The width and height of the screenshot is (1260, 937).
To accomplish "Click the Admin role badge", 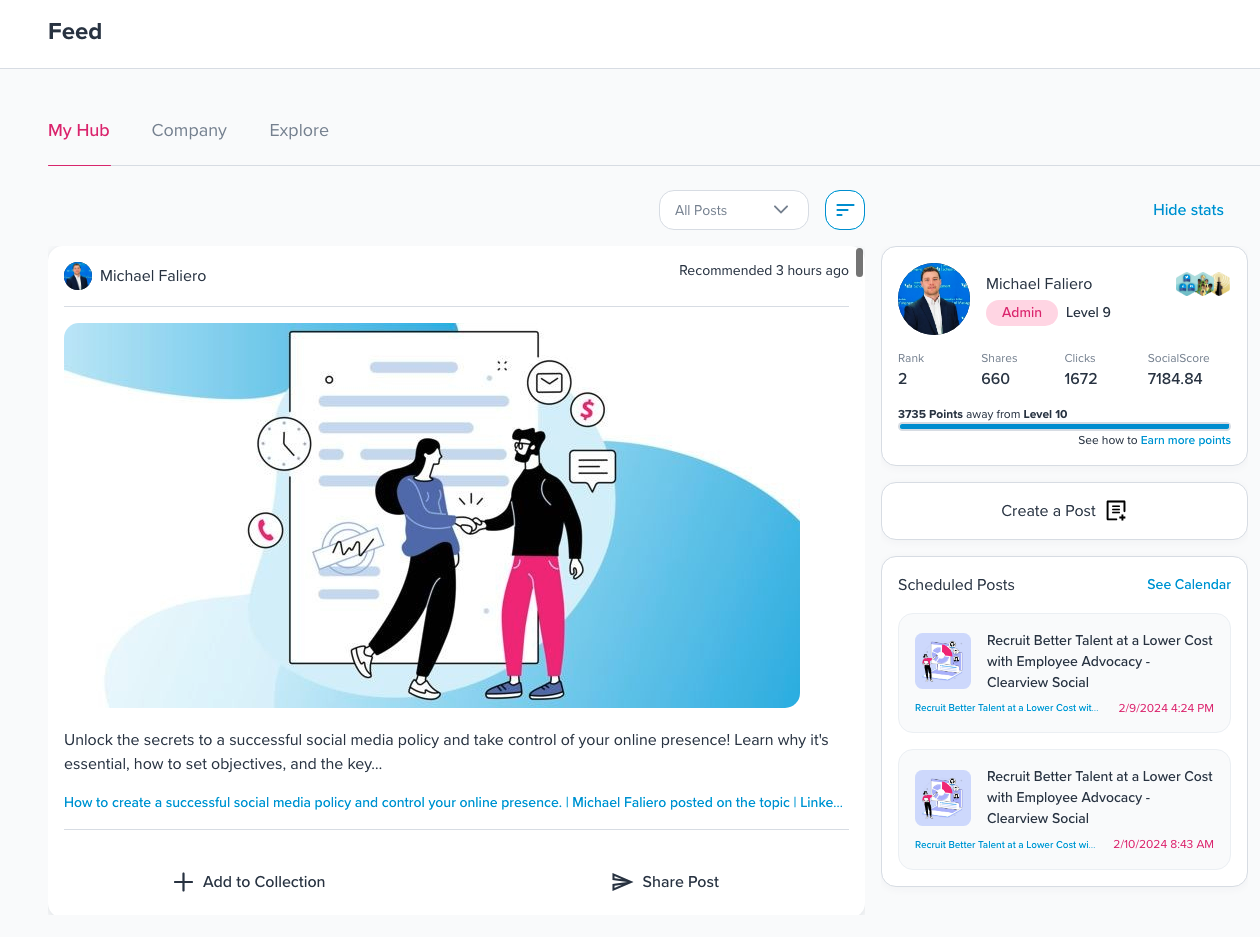I will tap(1021, 312).
